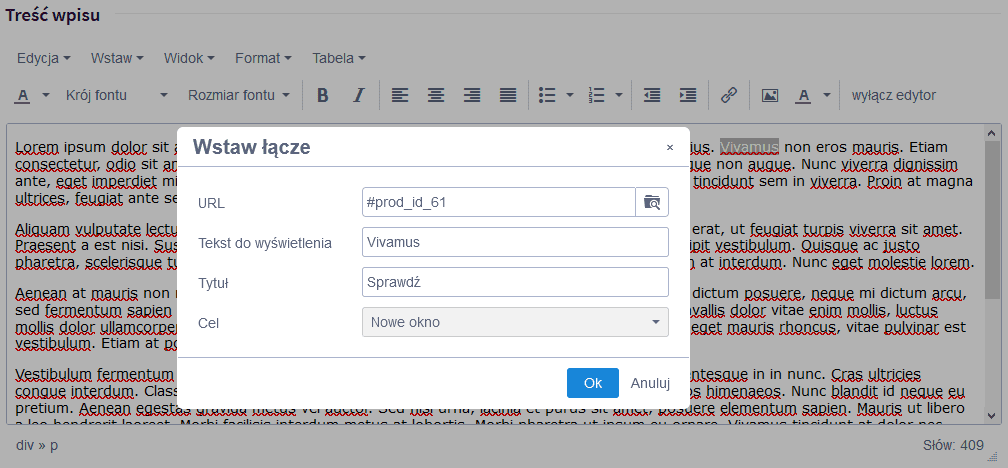The width and height of the screenshot is (1008, 468).
Task: Center align the text
Action: click(x=436, y=95)
